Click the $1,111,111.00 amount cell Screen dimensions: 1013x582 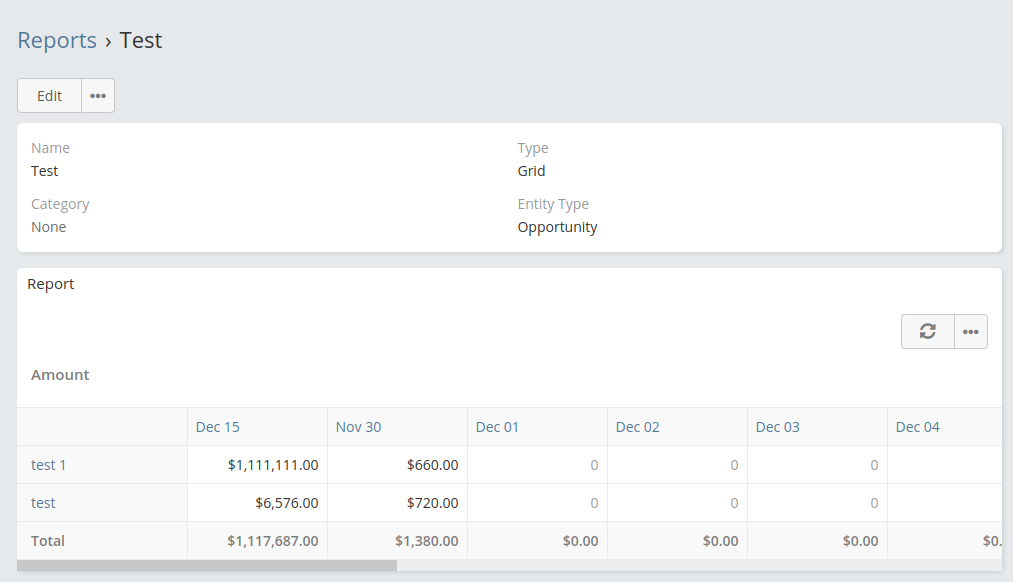click(x=273, y=465)
